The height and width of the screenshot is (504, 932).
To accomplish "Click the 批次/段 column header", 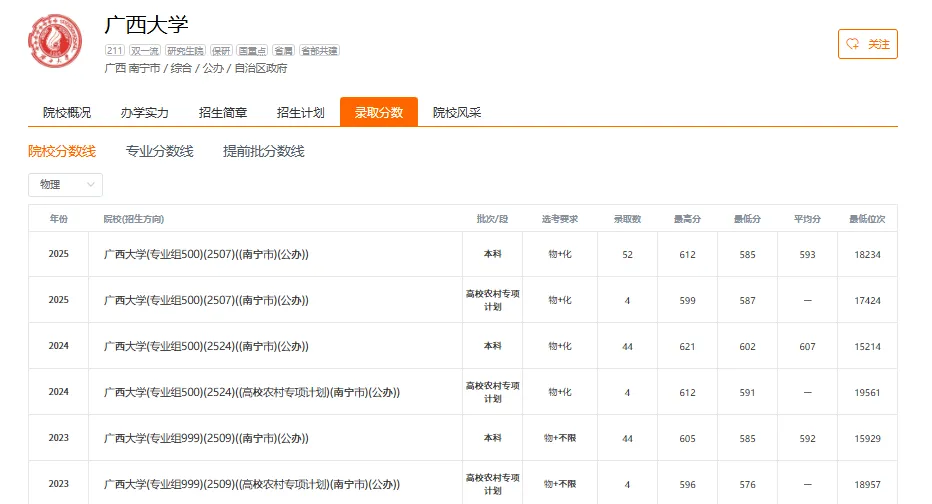I will pos(492,219).
